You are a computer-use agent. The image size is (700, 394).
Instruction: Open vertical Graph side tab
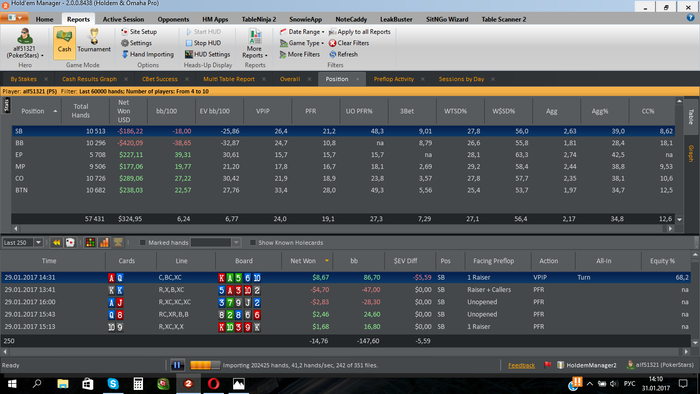click(x=691, y=153)
